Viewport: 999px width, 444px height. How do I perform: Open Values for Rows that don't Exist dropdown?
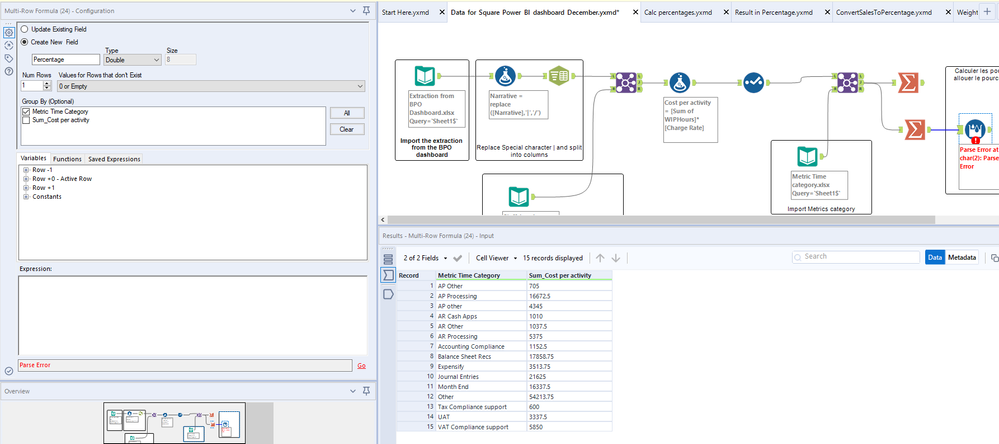click(210, 85)
